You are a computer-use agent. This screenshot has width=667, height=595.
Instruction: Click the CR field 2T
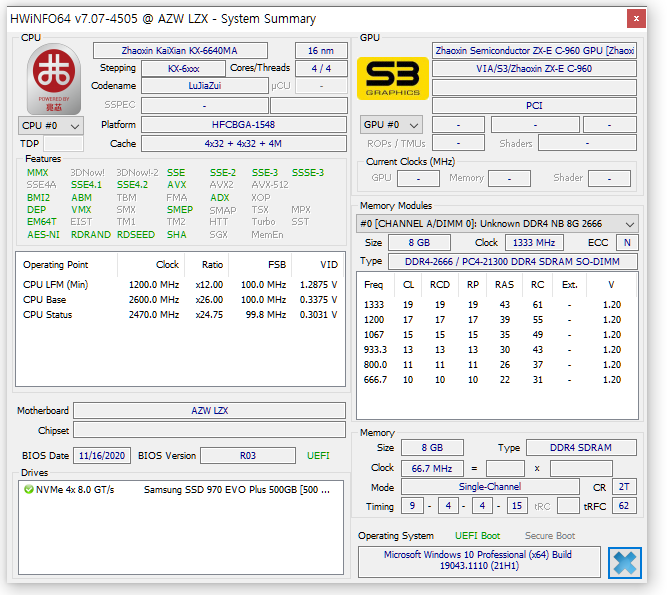624,487
